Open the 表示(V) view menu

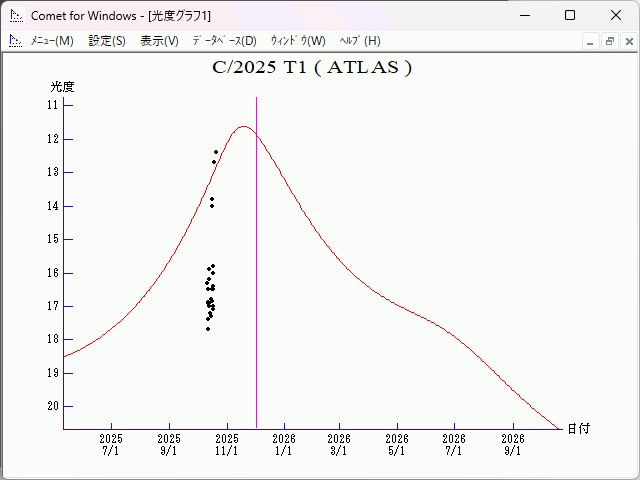159,41
